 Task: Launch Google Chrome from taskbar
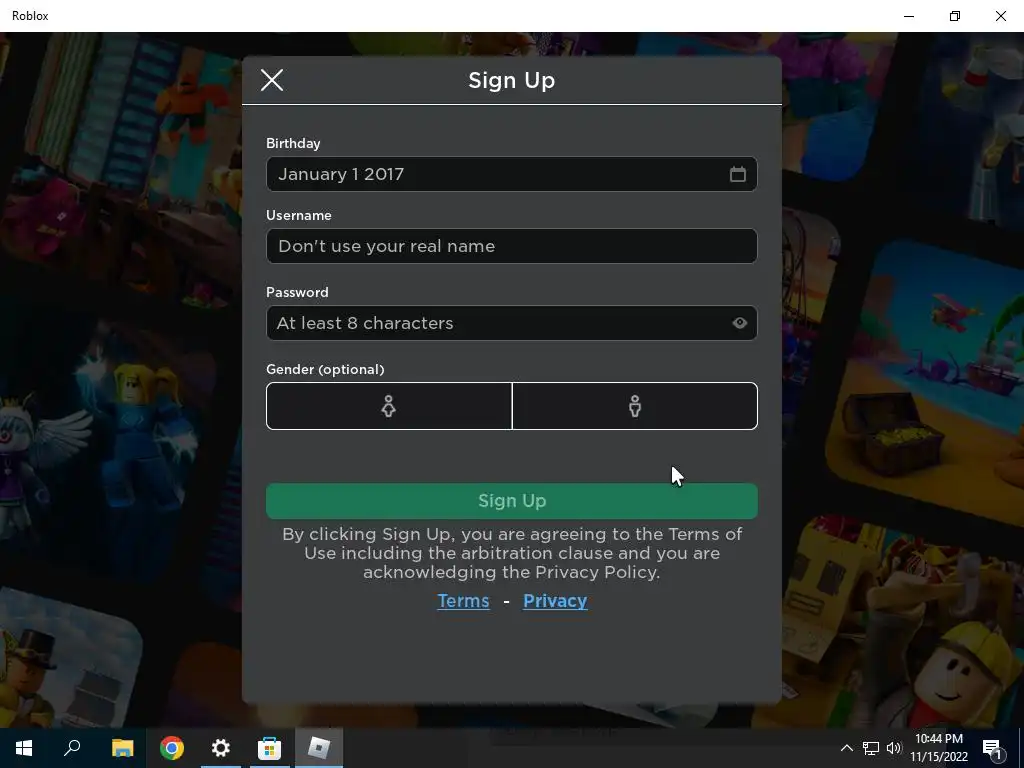point(172,748)
